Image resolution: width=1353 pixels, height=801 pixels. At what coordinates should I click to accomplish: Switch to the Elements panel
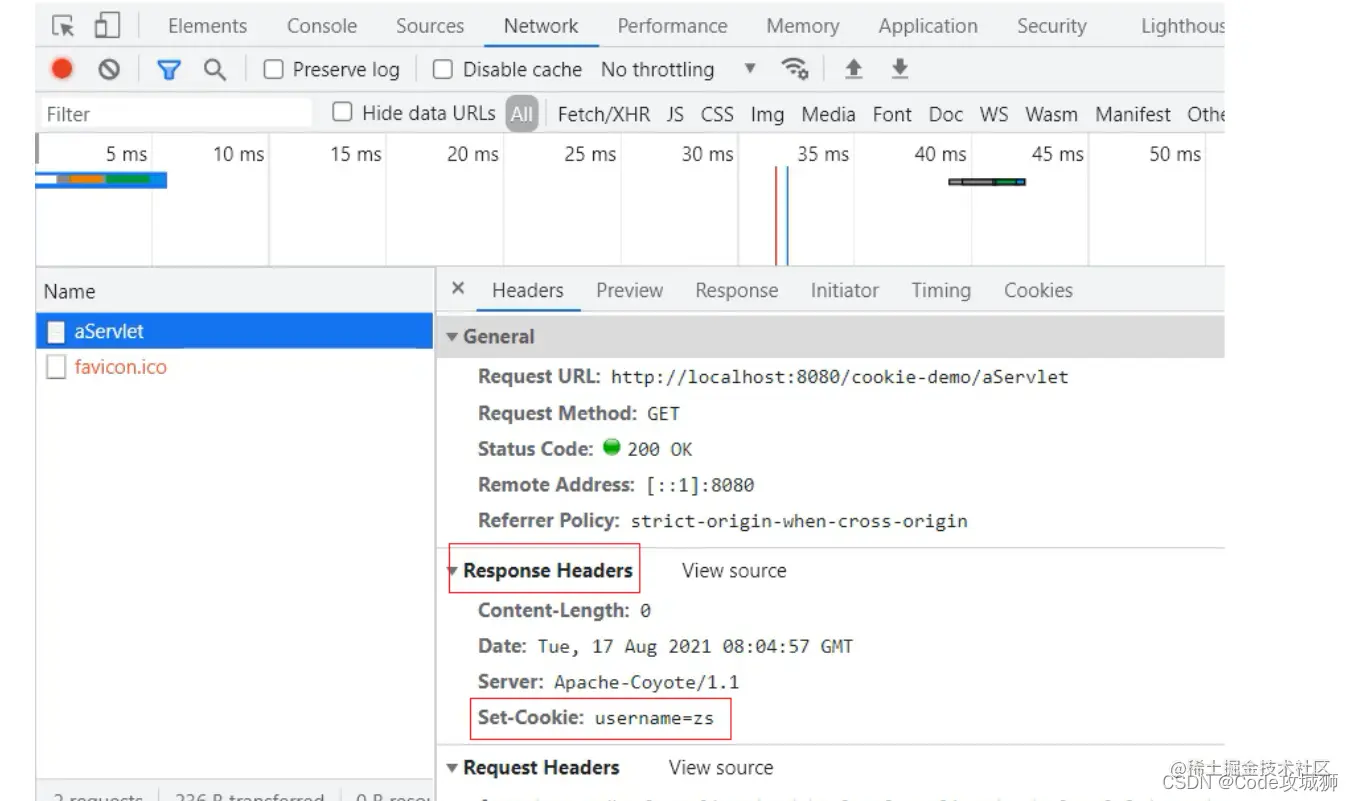(x=207, y=26)
